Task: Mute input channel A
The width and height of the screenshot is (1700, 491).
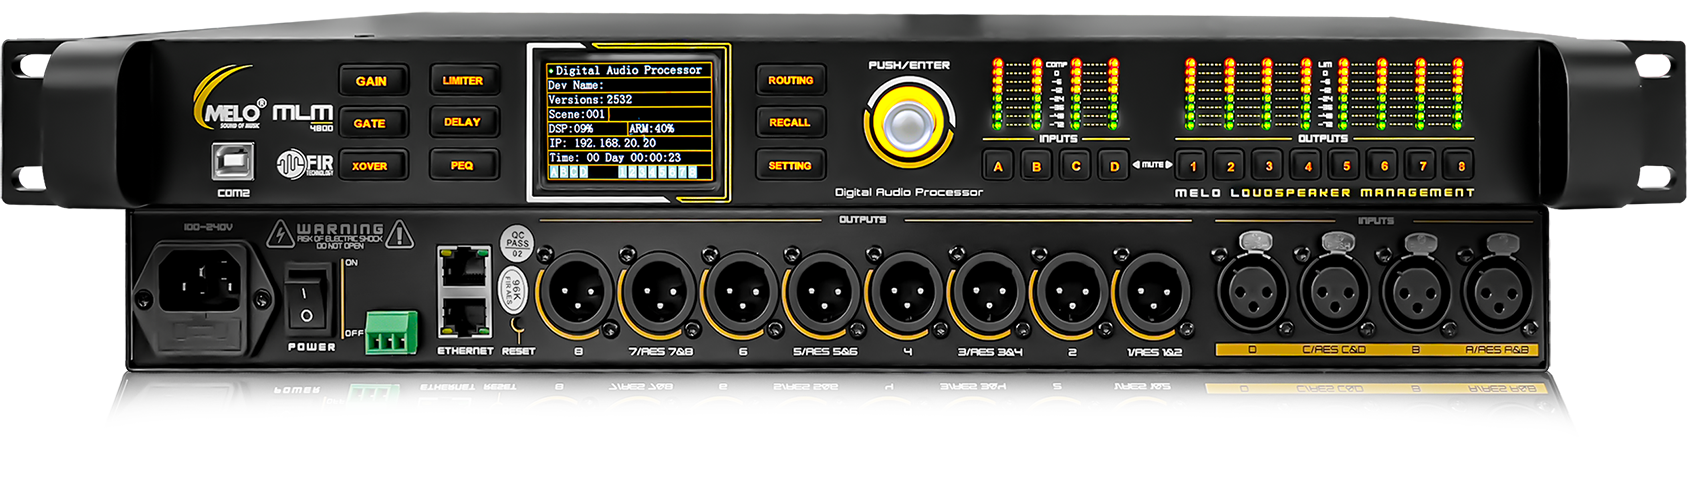Action: coord(998,166)
